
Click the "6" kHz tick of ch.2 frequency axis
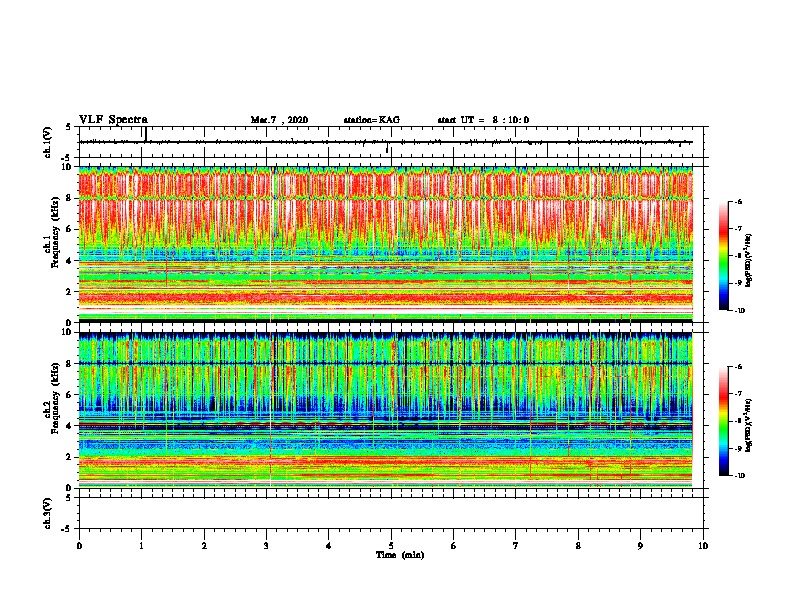pyautogui.click(x=70, y=395)
